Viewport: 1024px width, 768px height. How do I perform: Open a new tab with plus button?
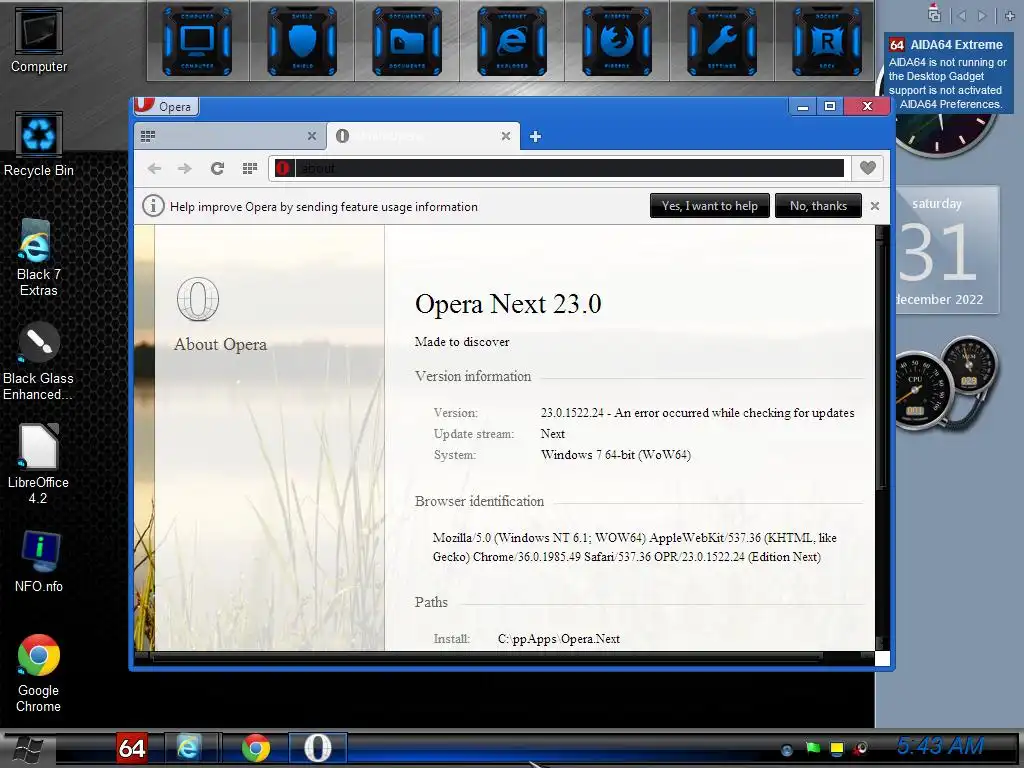point(535,136)
